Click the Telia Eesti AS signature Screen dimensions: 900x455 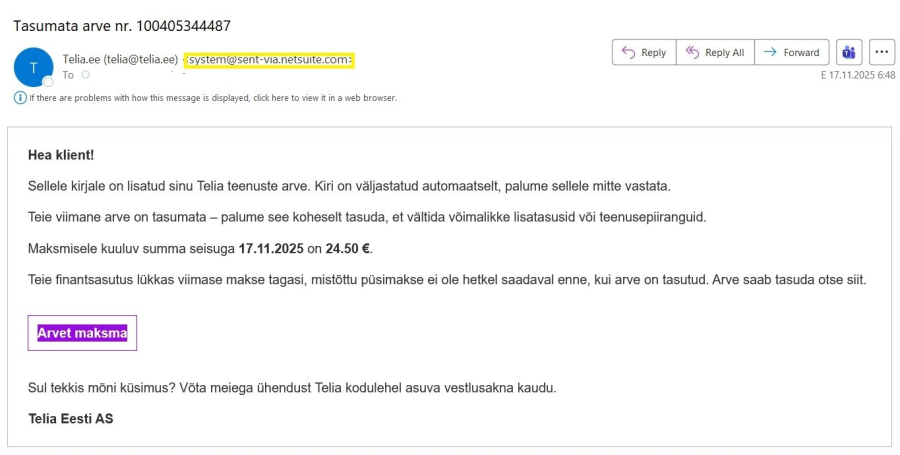point(71,419)
